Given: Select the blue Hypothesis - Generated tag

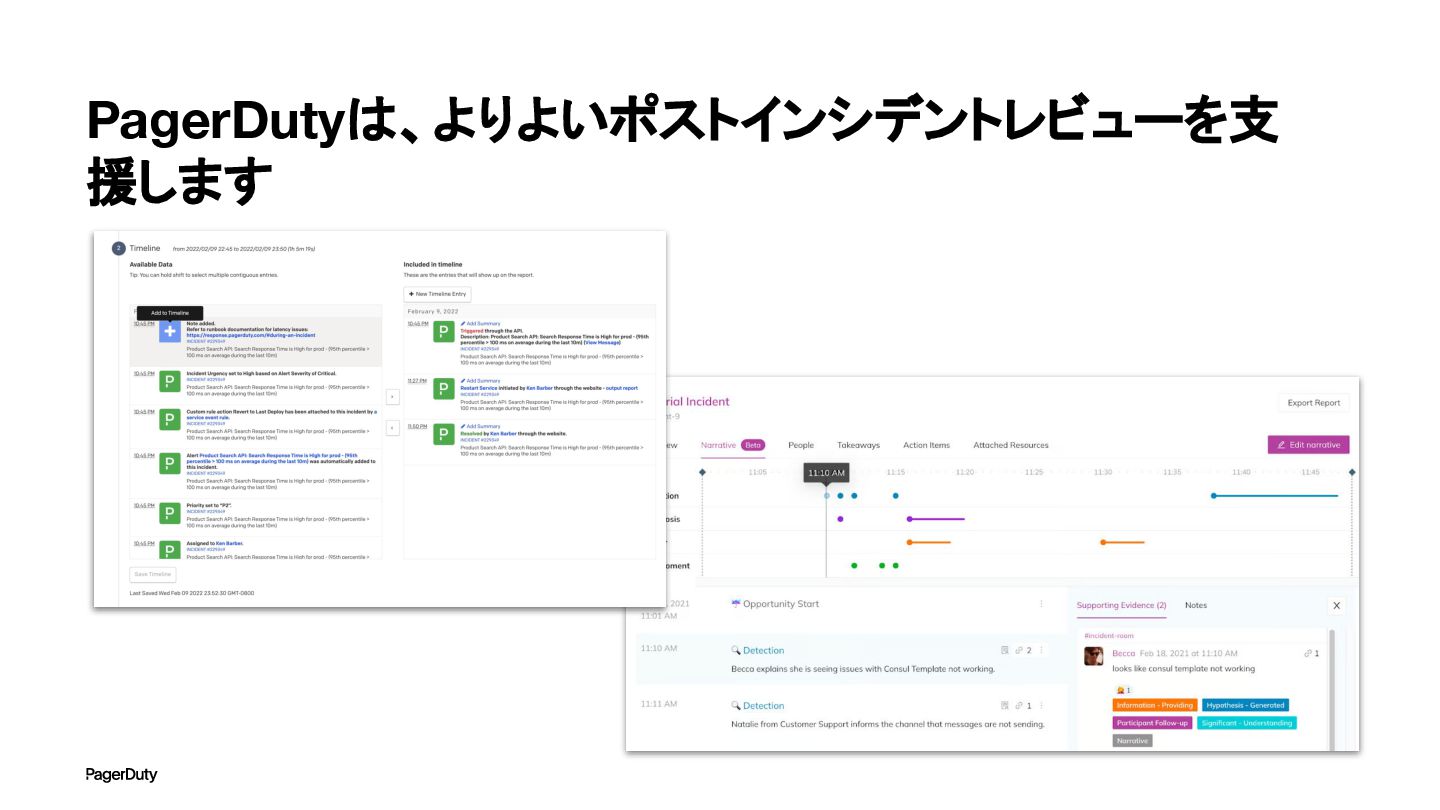Looking at the screenshot, I should [1246, 705].
